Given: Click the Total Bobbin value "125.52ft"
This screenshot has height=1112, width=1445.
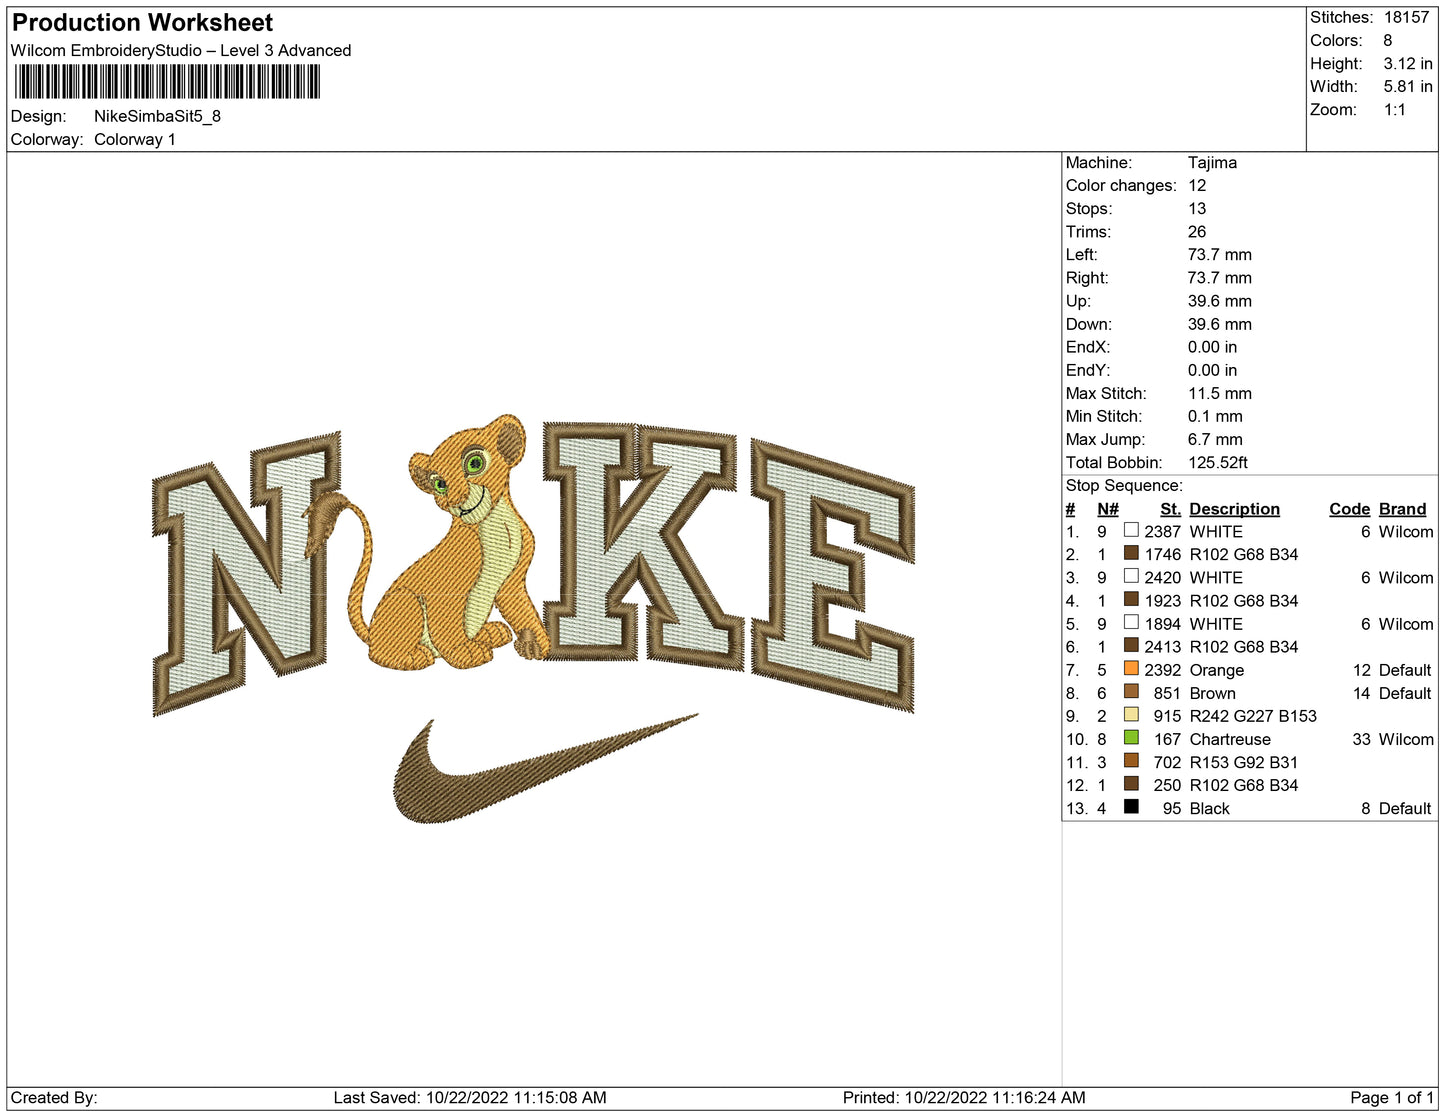Looking at the screenshot, I should [1218, 463].
